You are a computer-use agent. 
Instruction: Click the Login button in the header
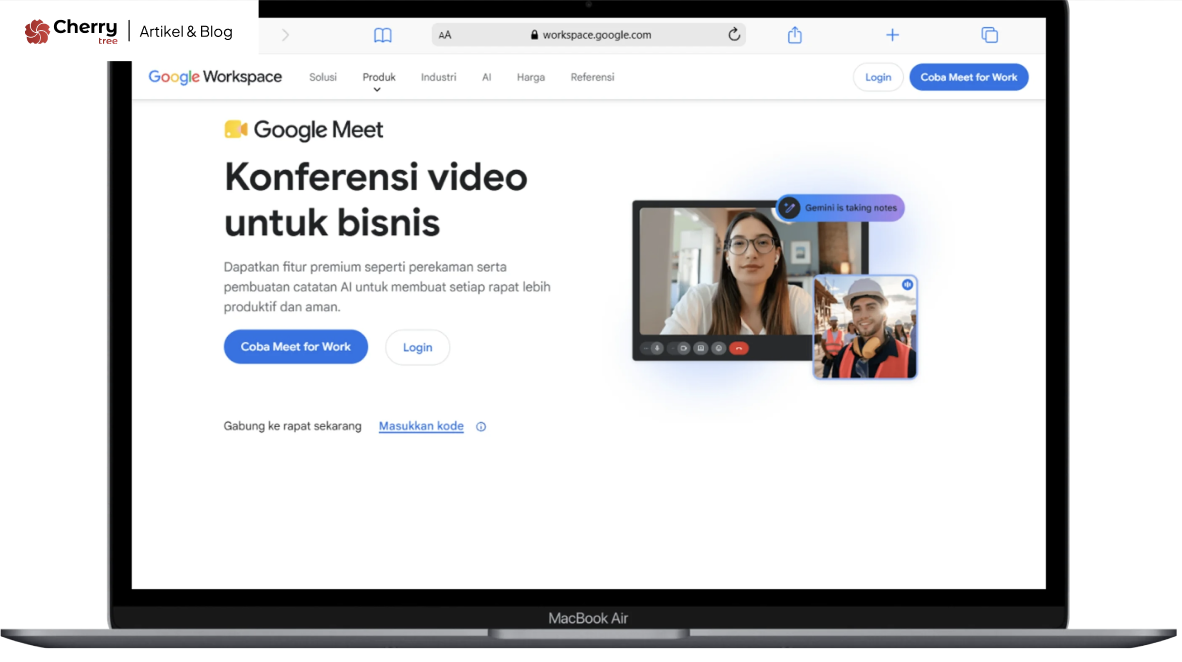(x=877, y=77)
